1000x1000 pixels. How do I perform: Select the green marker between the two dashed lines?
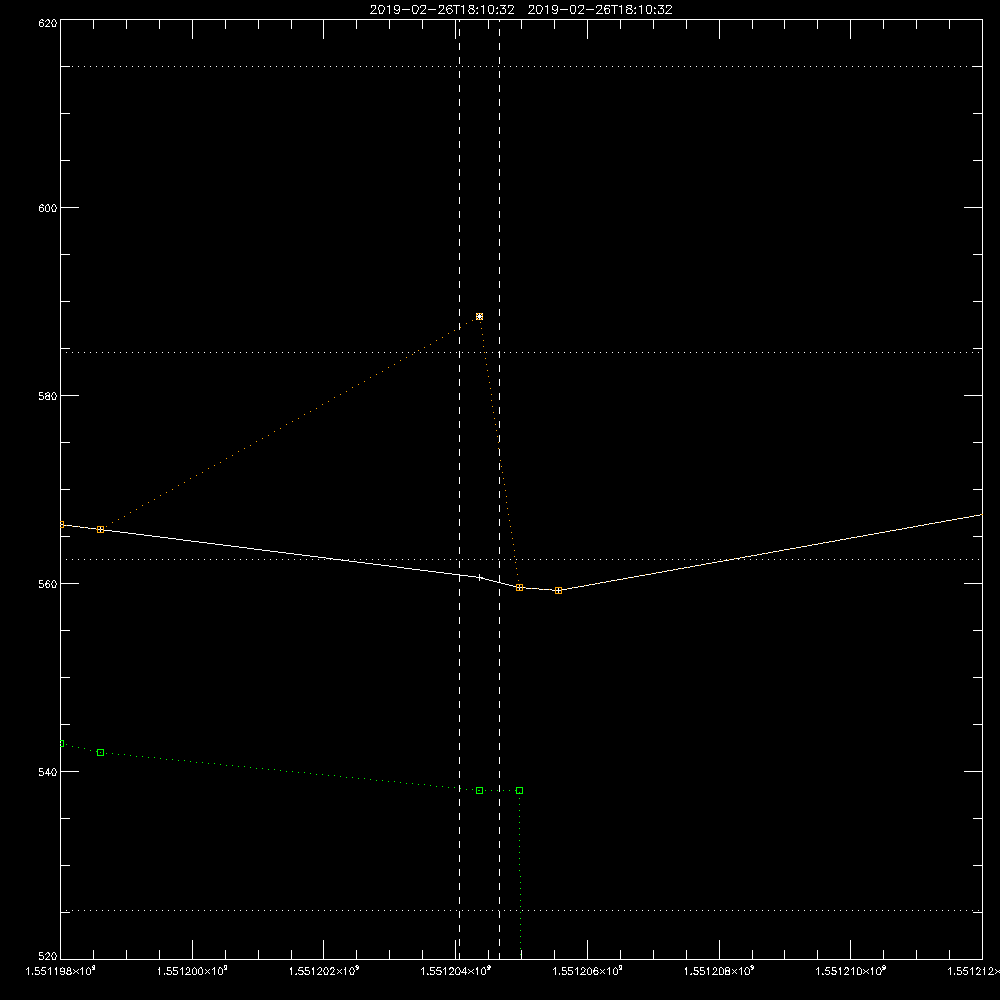[480, 791]
